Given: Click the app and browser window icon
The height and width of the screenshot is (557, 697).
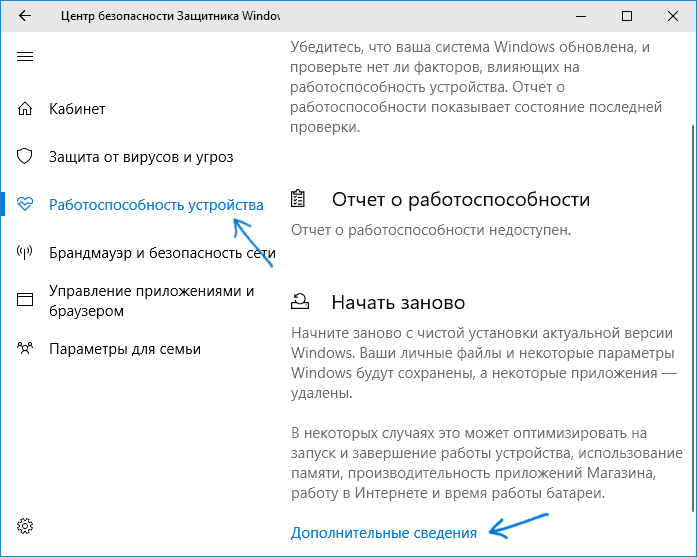Looking at the screenshot, I should pos(25,300).
